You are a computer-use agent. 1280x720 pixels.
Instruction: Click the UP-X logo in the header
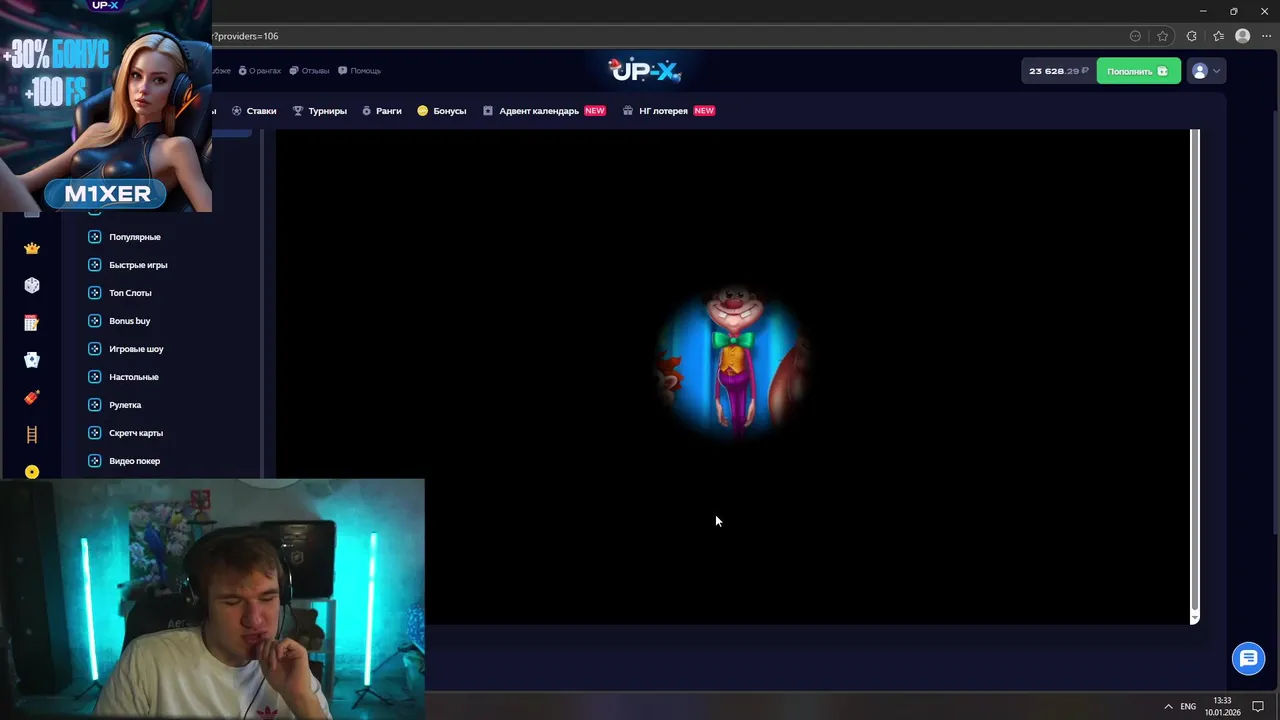(x=645, y=70)
